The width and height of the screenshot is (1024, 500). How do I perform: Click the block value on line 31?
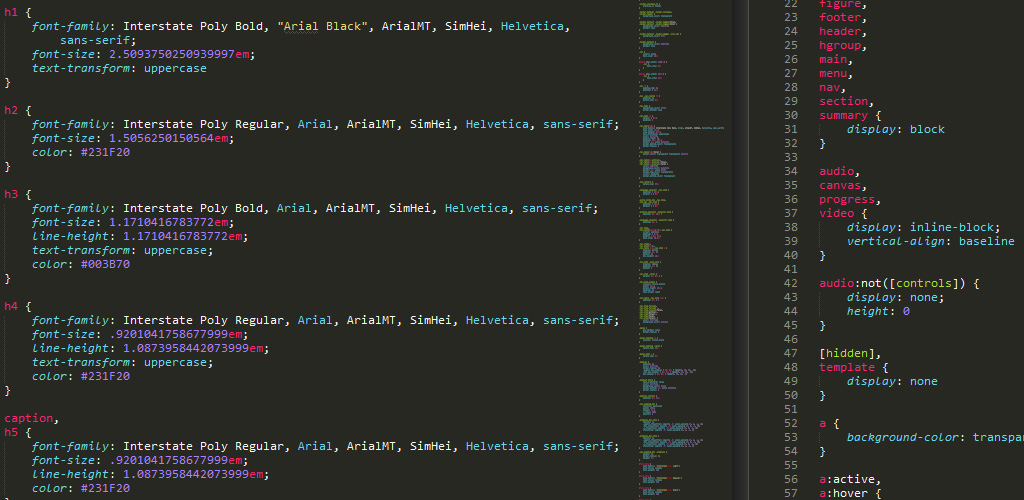pos(927,129)
